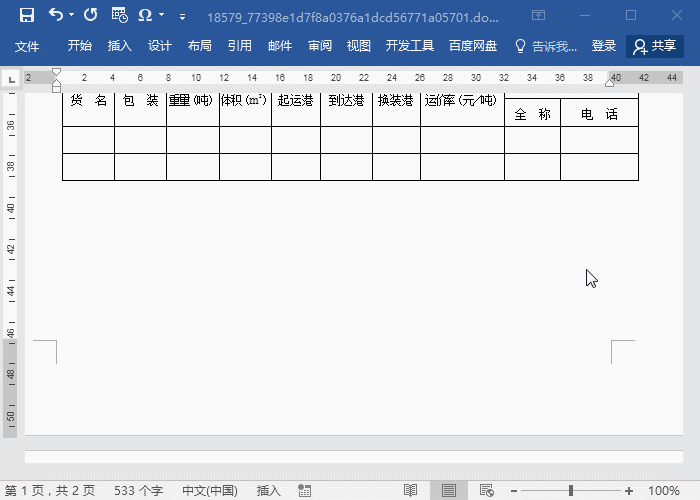Insert a symbol with the Omega icon
The height and width of the screenshot is (500, 700).
pos(145,15)
